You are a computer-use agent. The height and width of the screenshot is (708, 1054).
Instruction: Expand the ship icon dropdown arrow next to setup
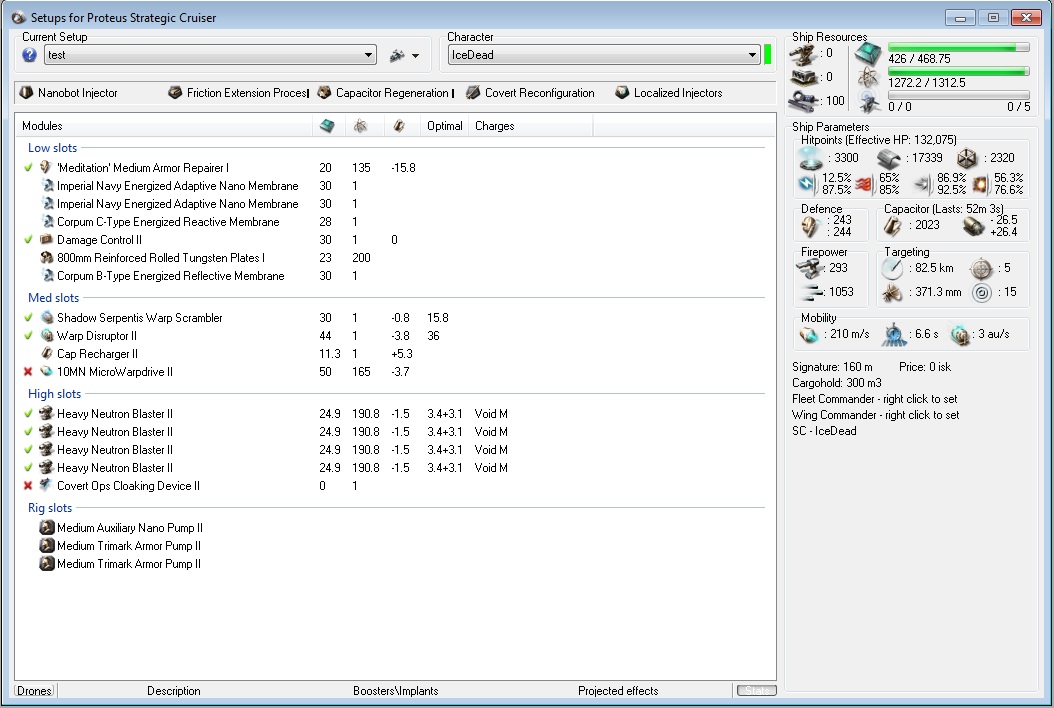pos(415,56)
